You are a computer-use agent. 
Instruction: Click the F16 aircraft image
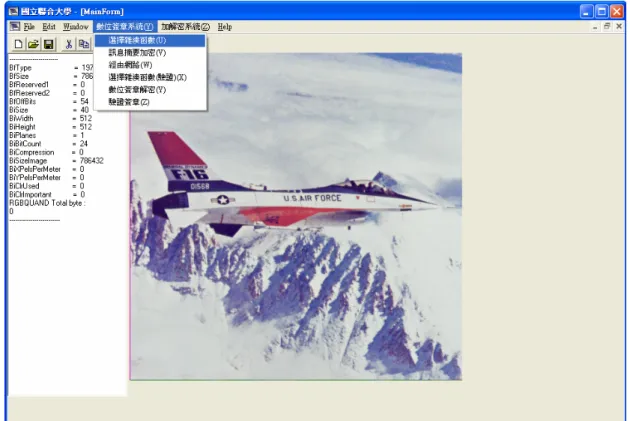click(296, 216)
